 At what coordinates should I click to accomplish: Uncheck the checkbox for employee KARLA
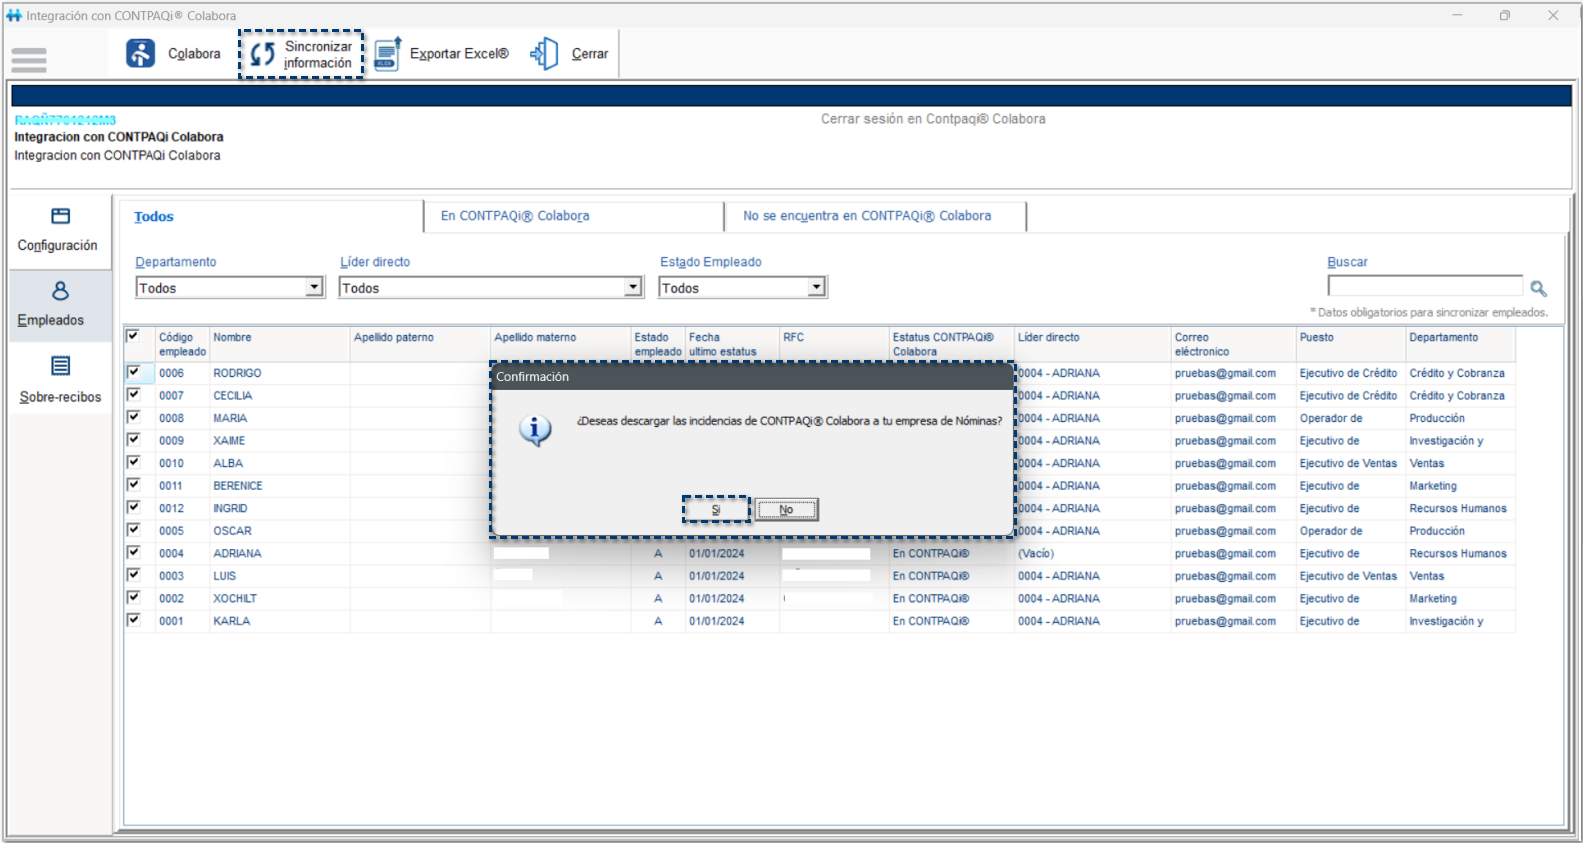point(133,620)
